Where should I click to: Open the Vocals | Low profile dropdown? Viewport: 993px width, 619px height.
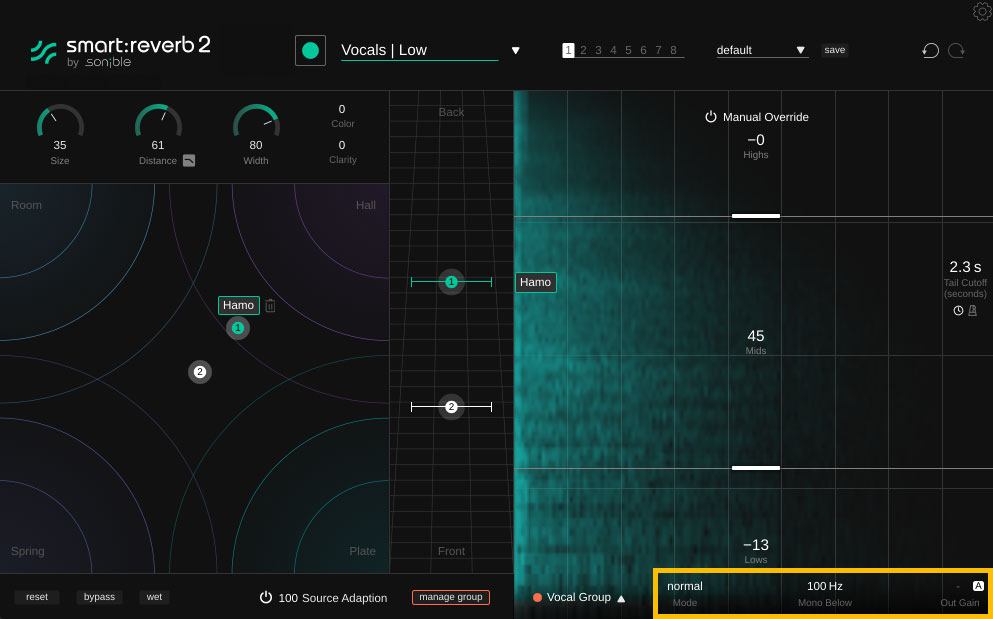(x=419, y=50)
